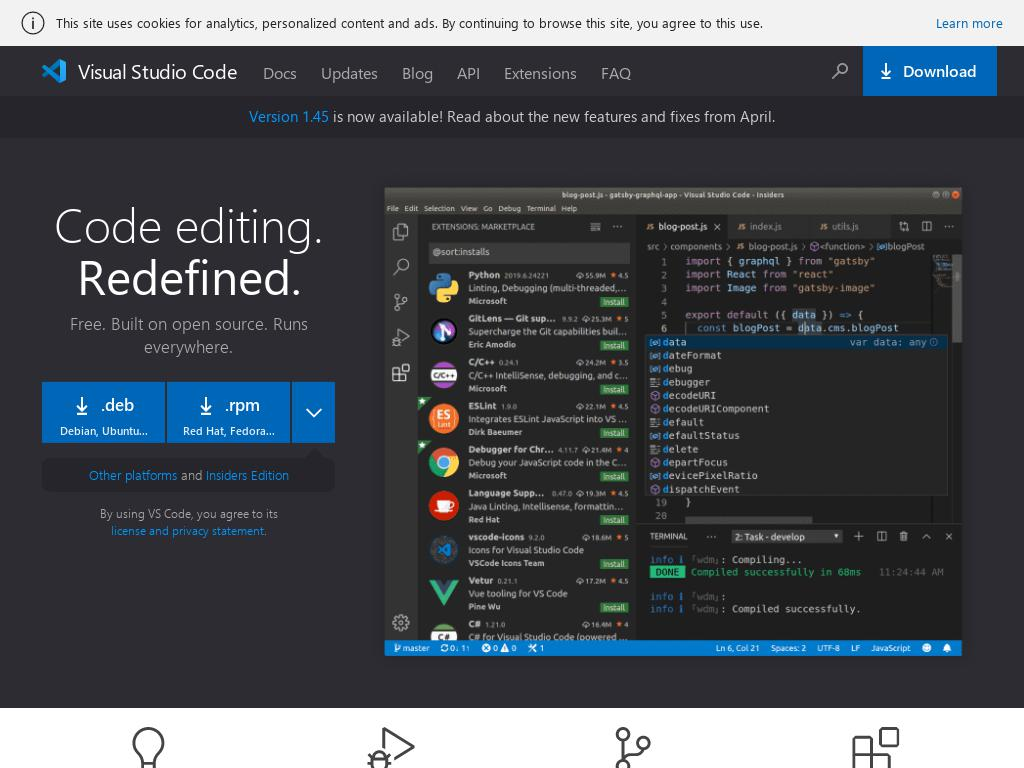Install the Python extension
The height and width of the screenshot is (768, 1024).
click(614, 302)
